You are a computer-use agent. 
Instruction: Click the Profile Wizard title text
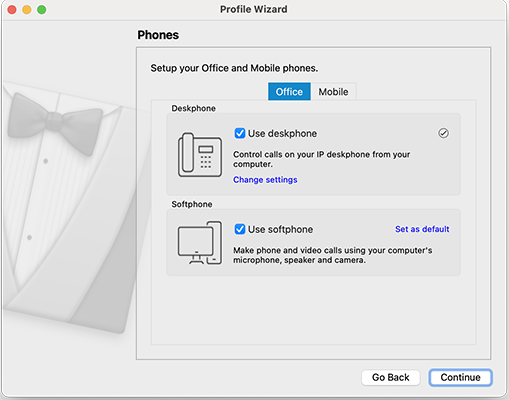(254, 9)
